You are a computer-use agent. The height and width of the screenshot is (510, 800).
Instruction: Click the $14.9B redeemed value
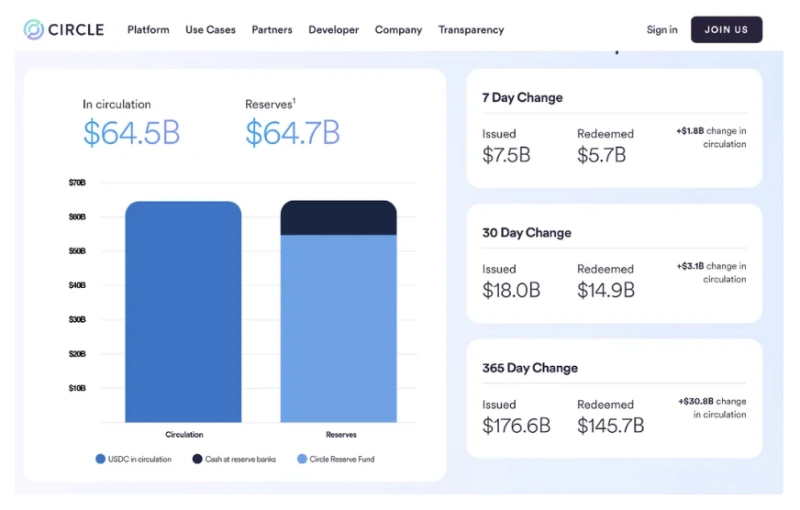click(606, 290)
